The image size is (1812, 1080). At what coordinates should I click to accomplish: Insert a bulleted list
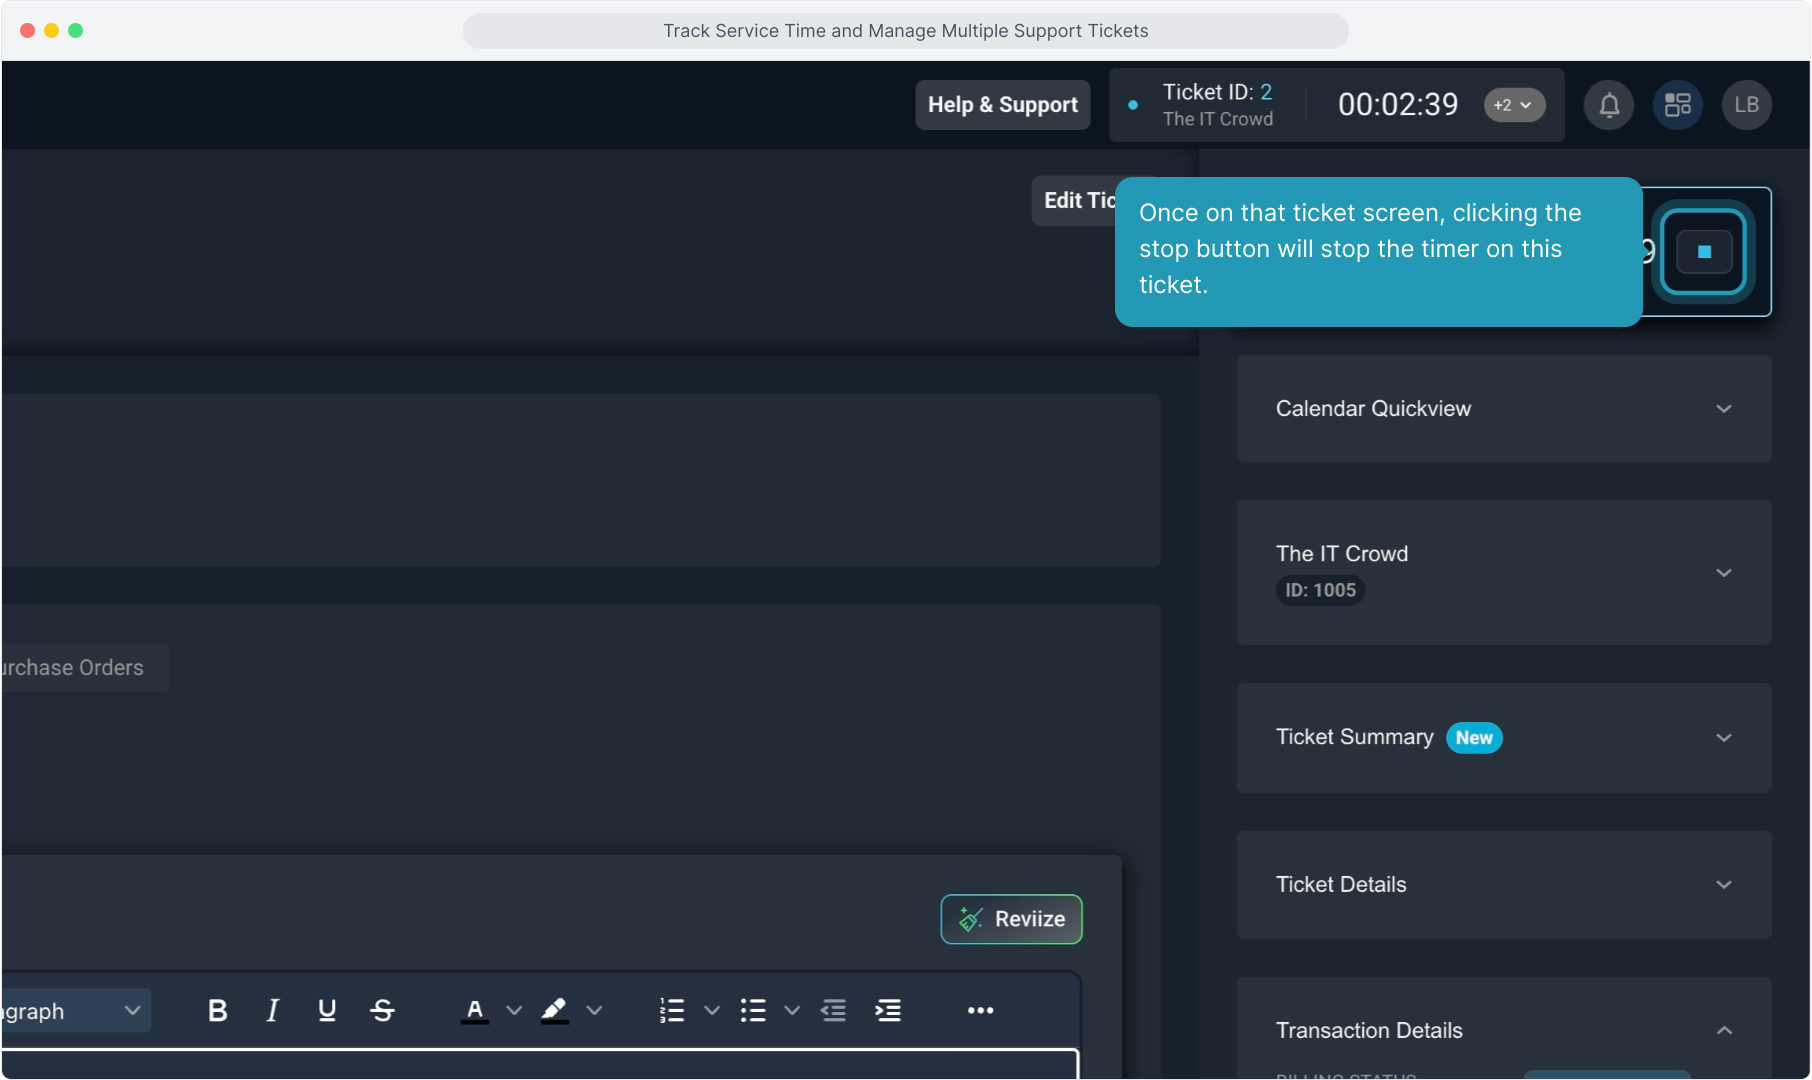click(753, 1011)
